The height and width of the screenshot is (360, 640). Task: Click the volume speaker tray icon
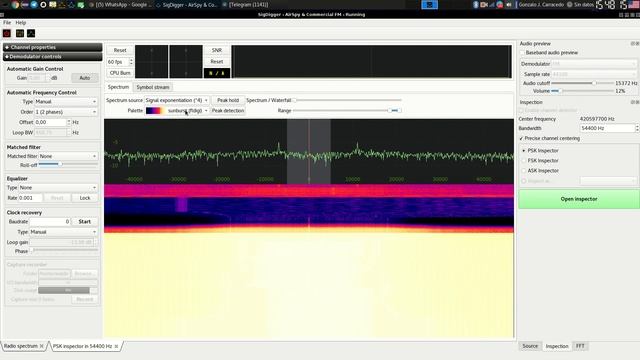click(x=509, y=5)
